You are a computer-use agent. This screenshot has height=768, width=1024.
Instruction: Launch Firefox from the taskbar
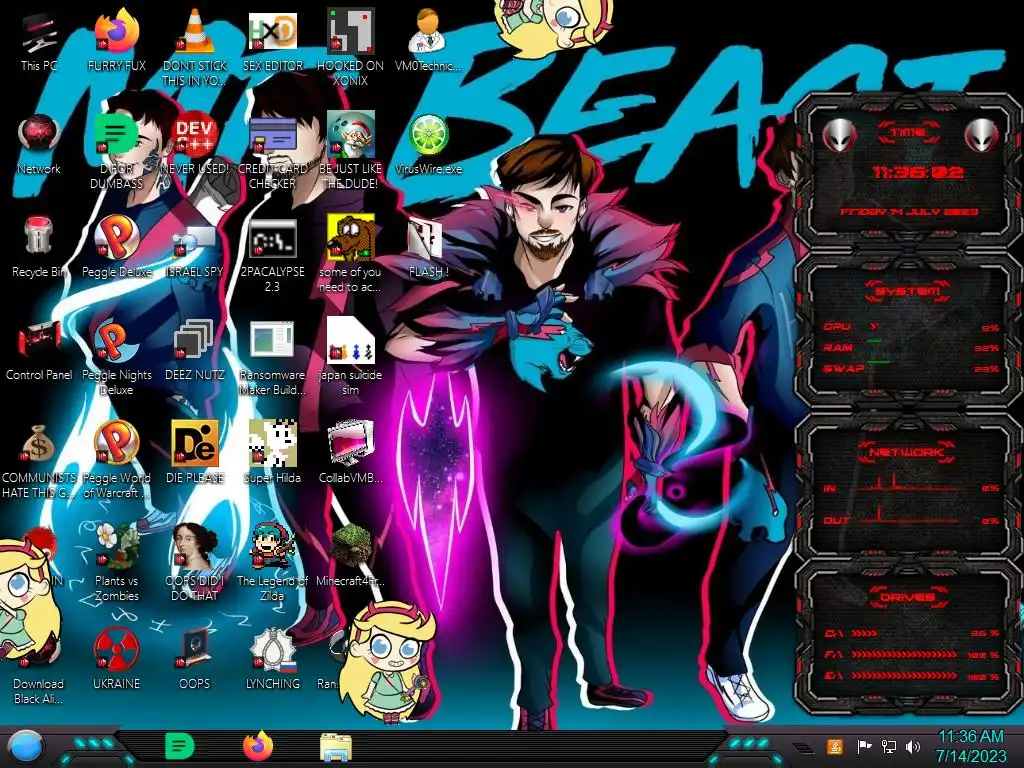pyautogui.click(x=257, y=746)
